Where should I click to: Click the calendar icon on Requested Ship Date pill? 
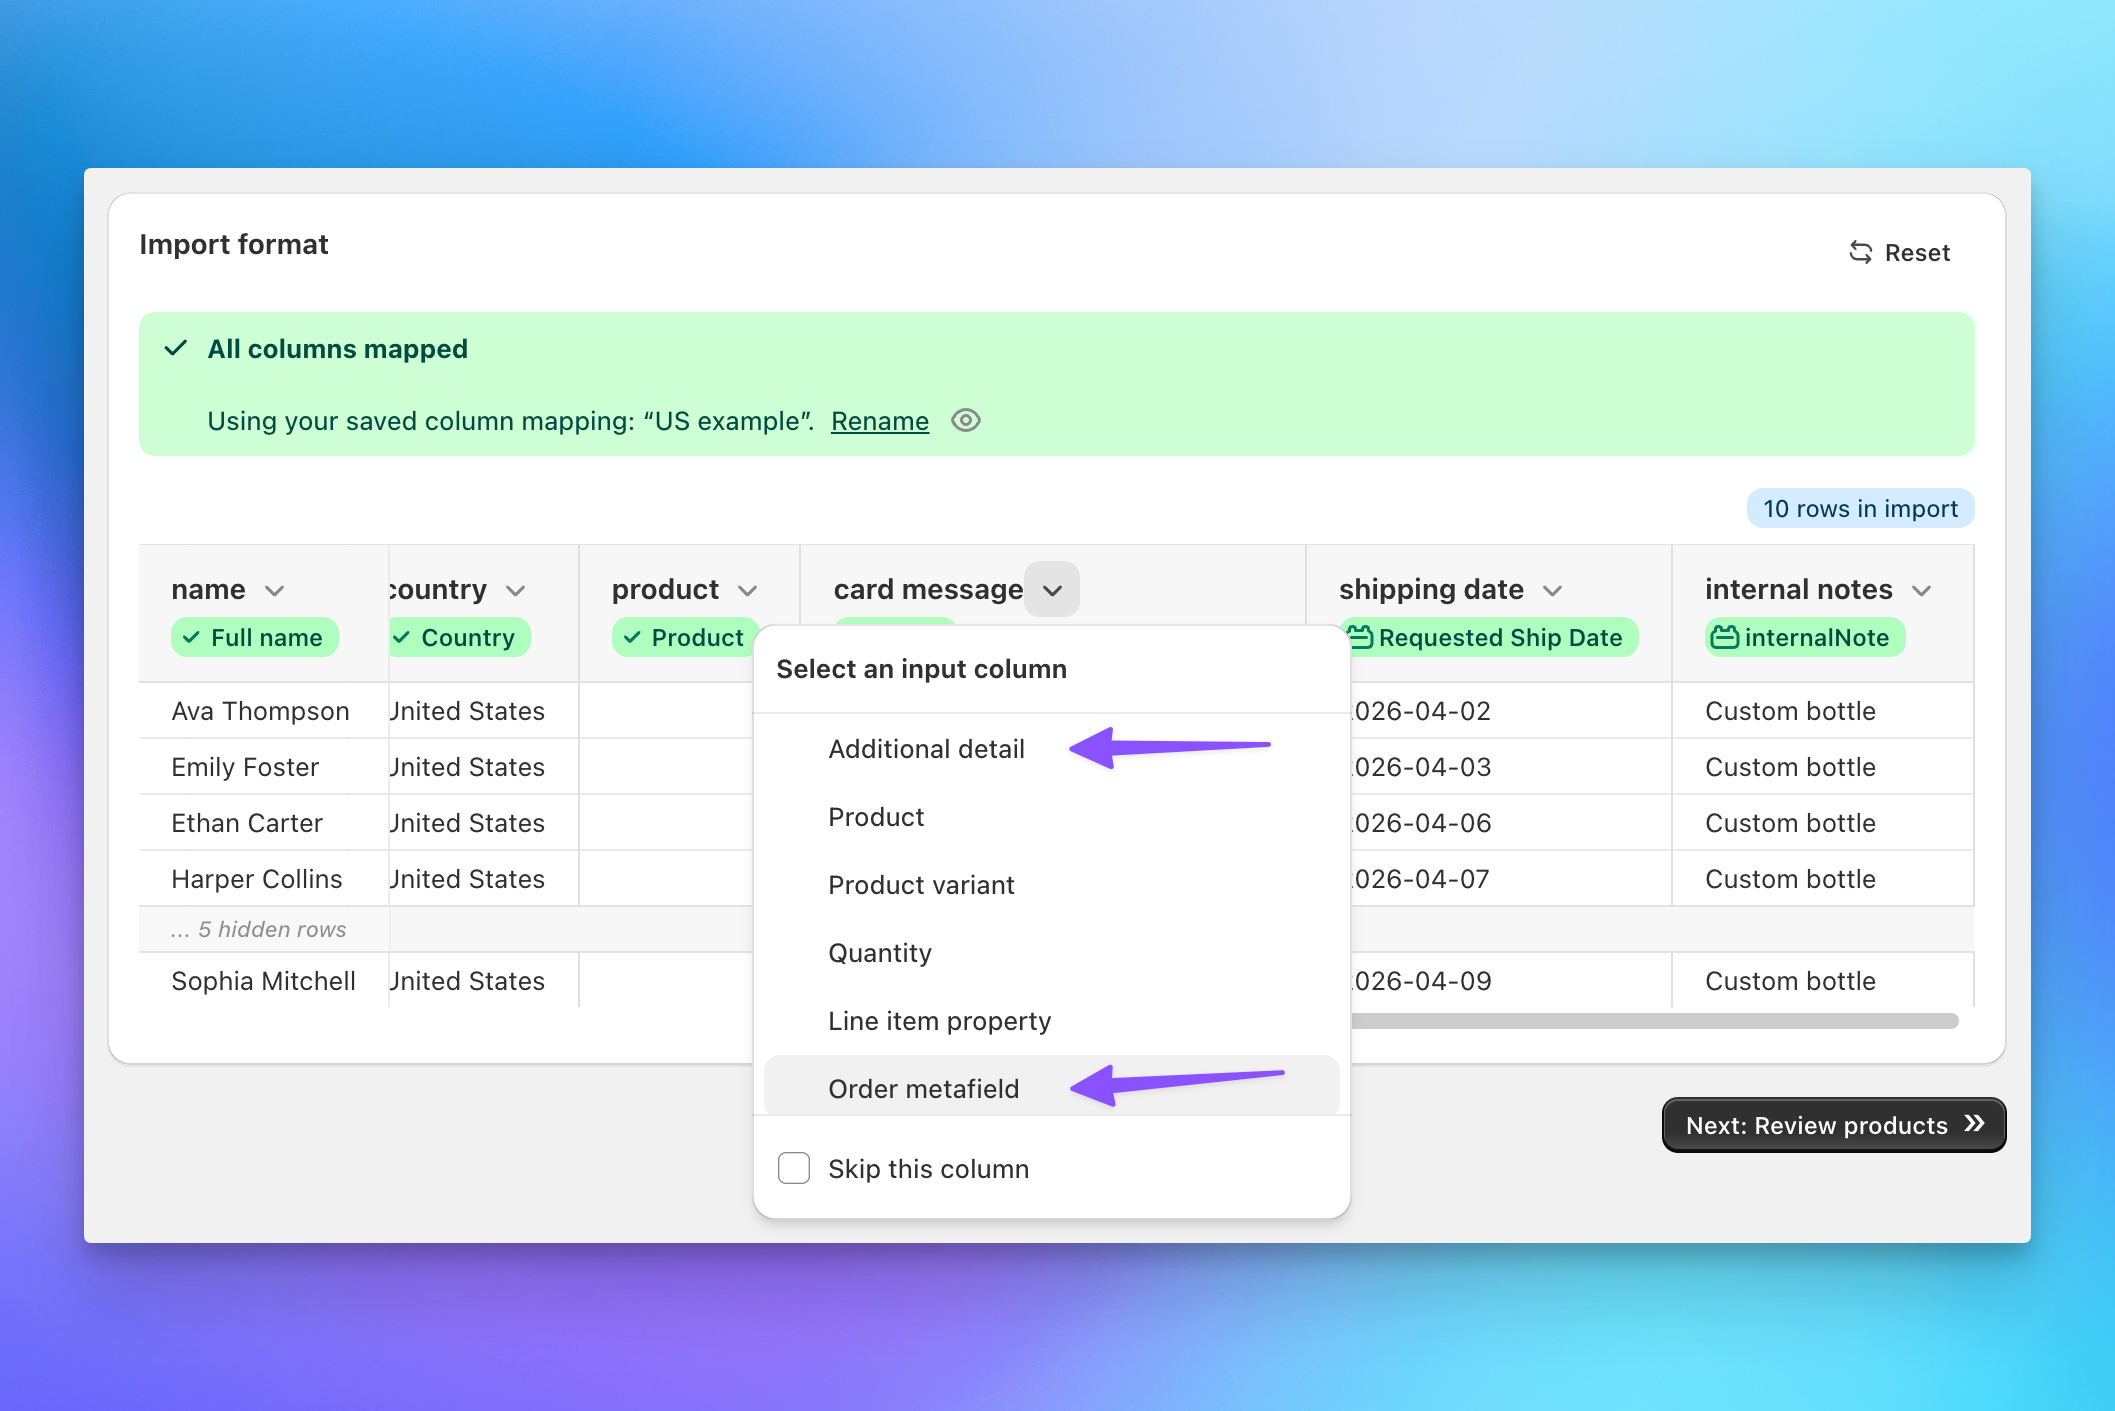[x=1362, y=637]
